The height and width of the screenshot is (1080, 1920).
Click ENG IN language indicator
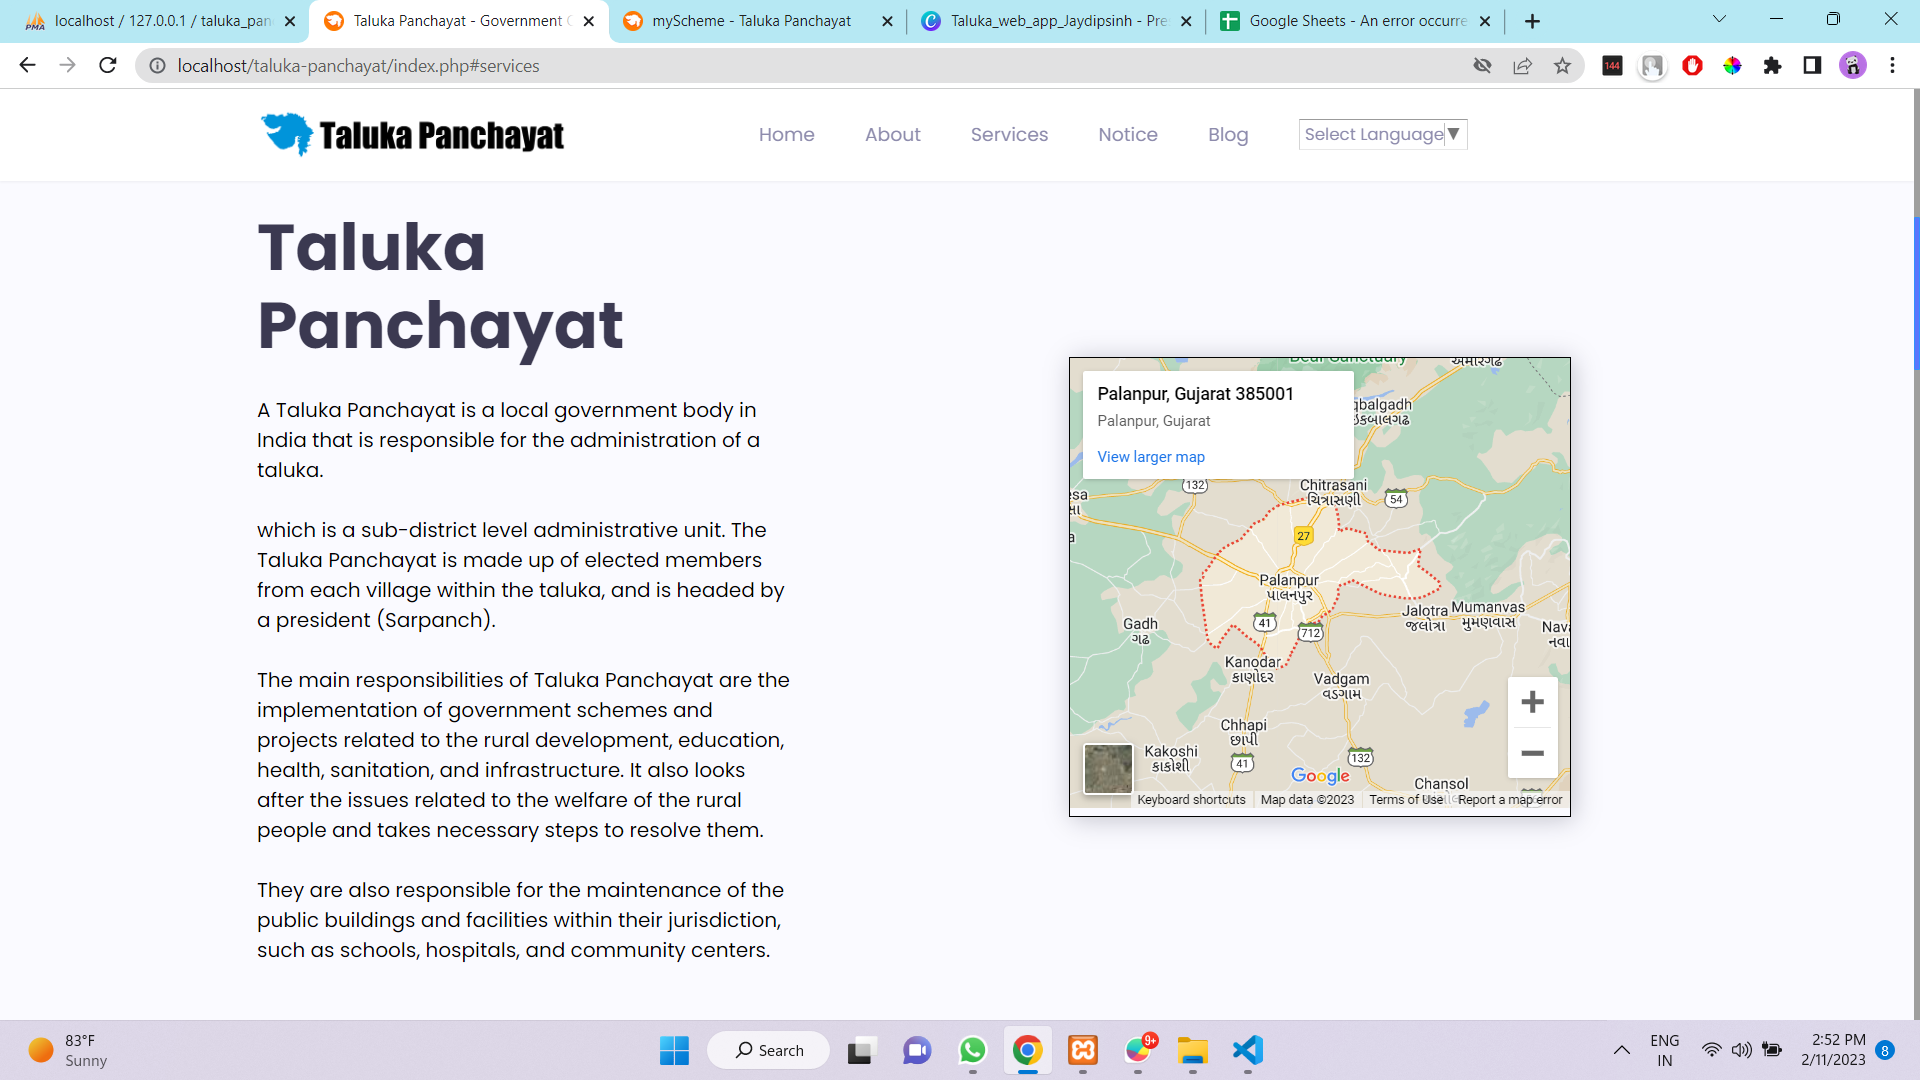(x=1664, y=1050)
